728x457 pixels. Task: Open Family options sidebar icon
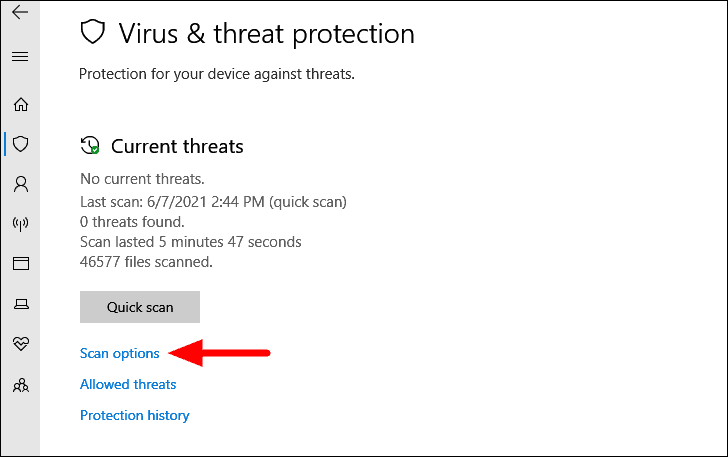click(x=20, y=385)
